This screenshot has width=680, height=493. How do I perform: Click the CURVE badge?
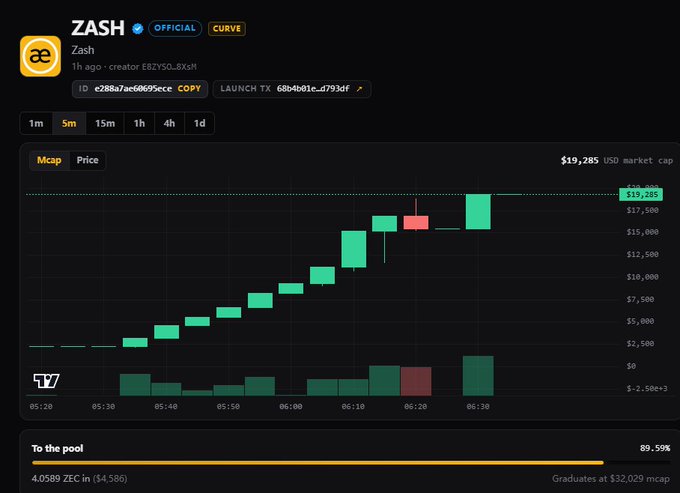pos(227,29)
